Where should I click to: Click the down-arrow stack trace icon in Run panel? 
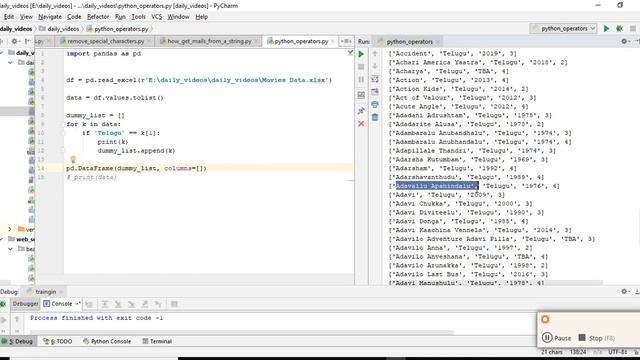point(375,67)
